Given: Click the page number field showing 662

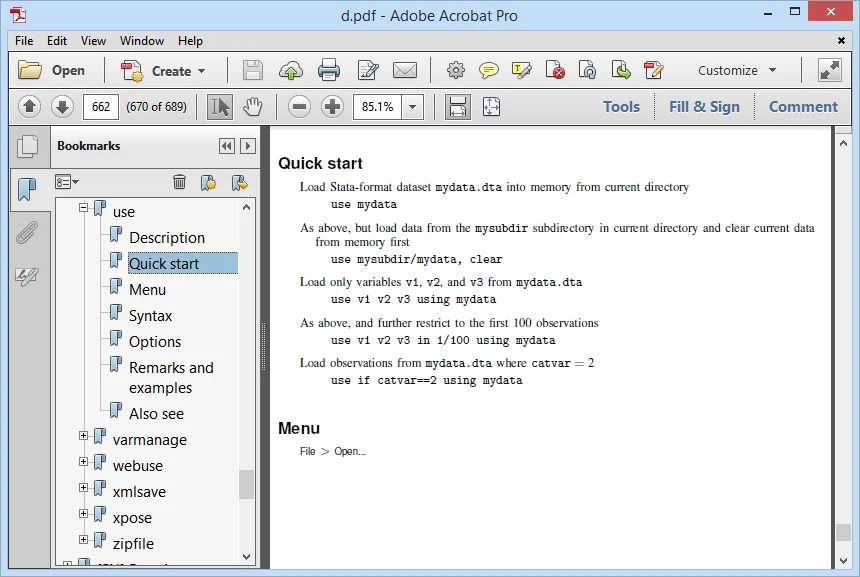Looking at the screenshot, I should coord(100,106).
